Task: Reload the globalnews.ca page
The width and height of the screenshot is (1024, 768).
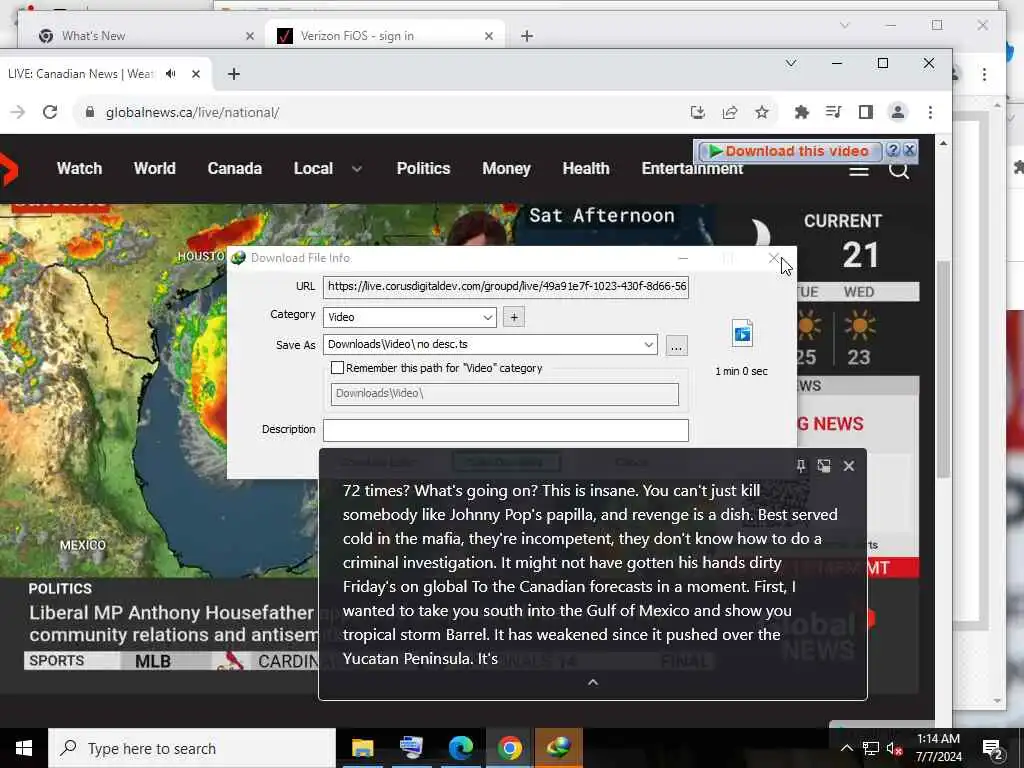Action: (x=50, y=112)
